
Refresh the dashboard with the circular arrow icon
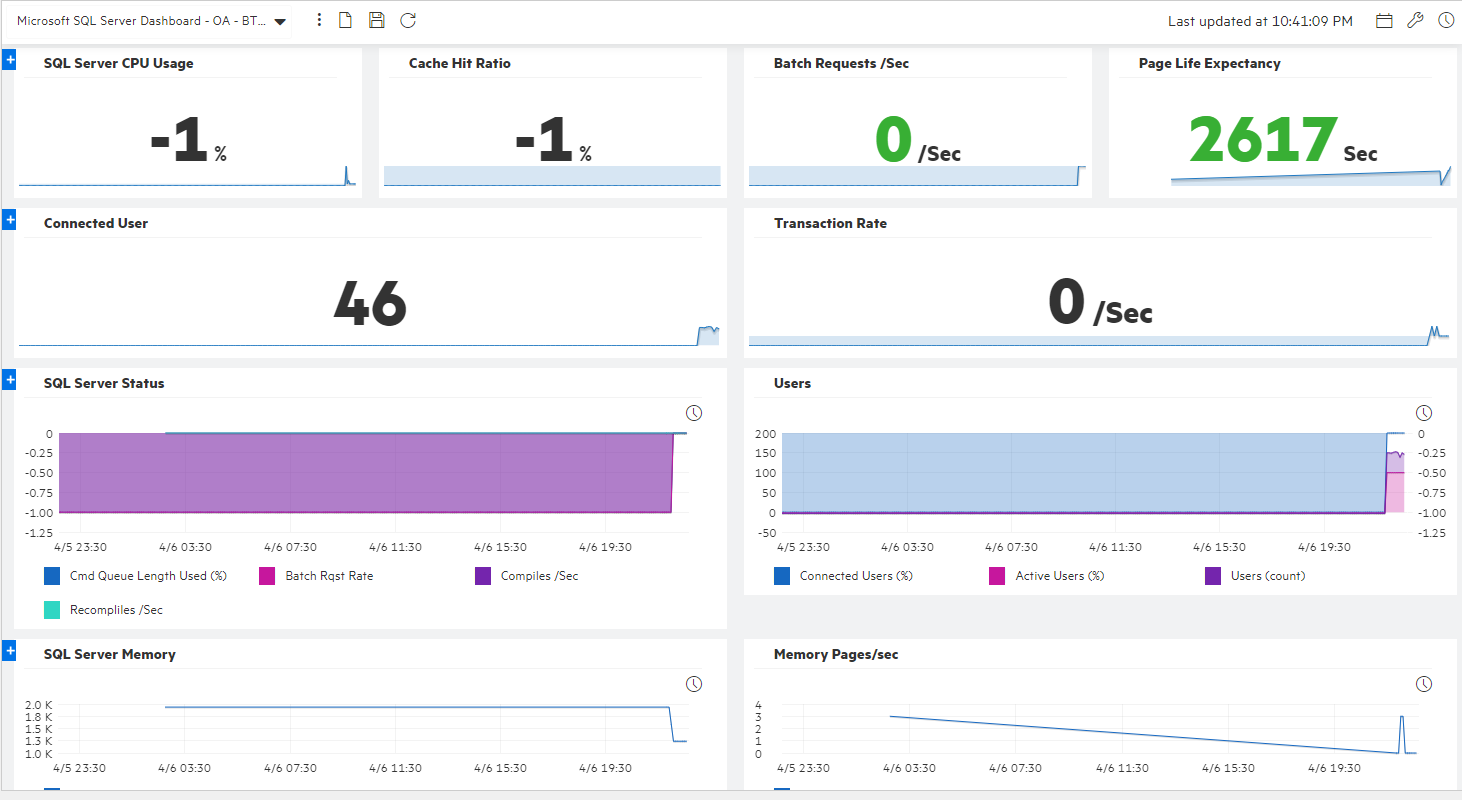[408, 20]
